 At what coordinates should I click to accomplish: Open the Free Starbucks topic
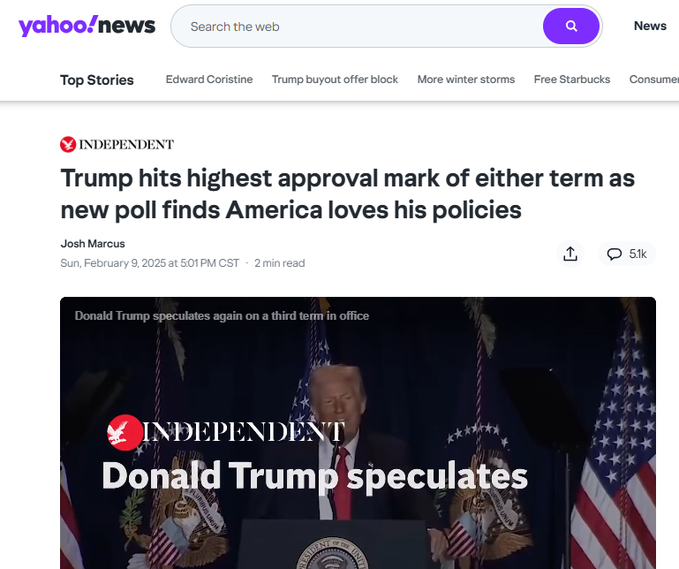click(x=572, y=79)
